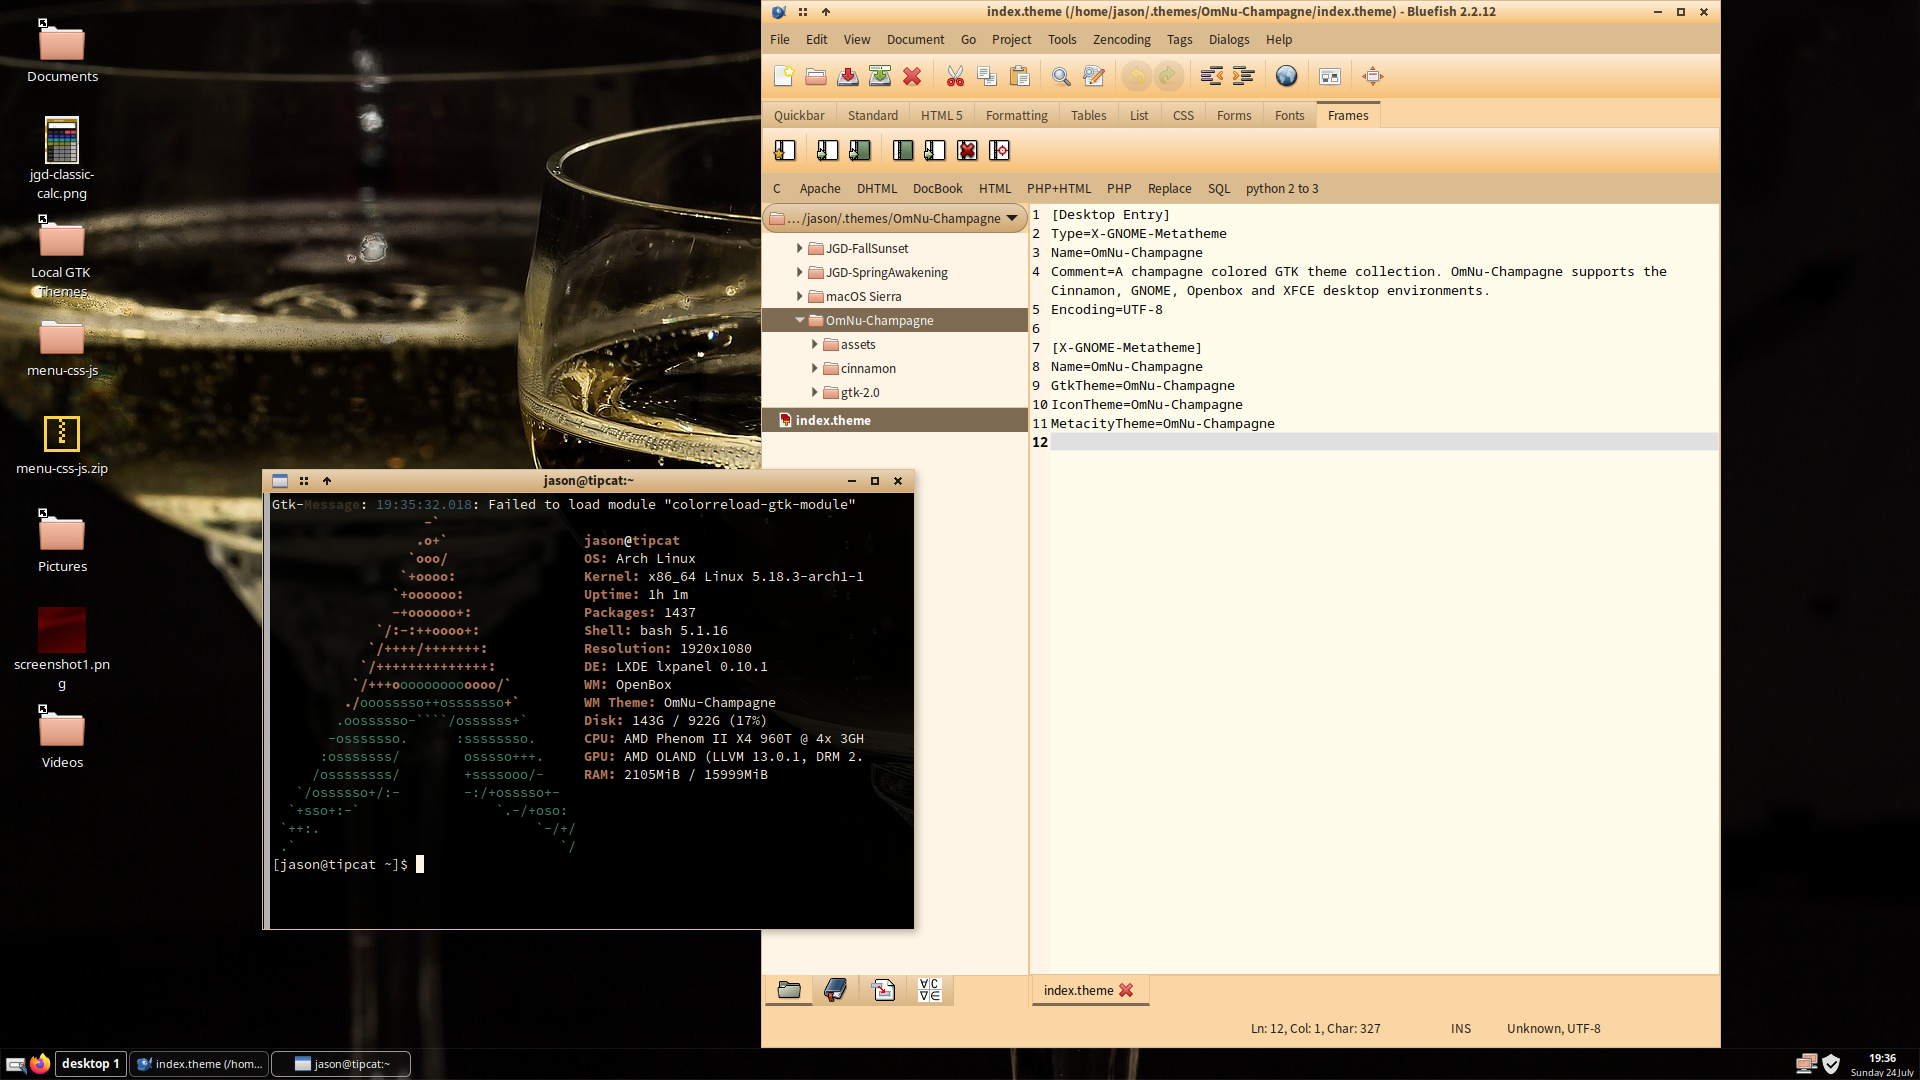Open the python 2 to 3 snippets menu
Image resolution: width=1920 pixels, height=1080 pixels.
pos(1282,189)
